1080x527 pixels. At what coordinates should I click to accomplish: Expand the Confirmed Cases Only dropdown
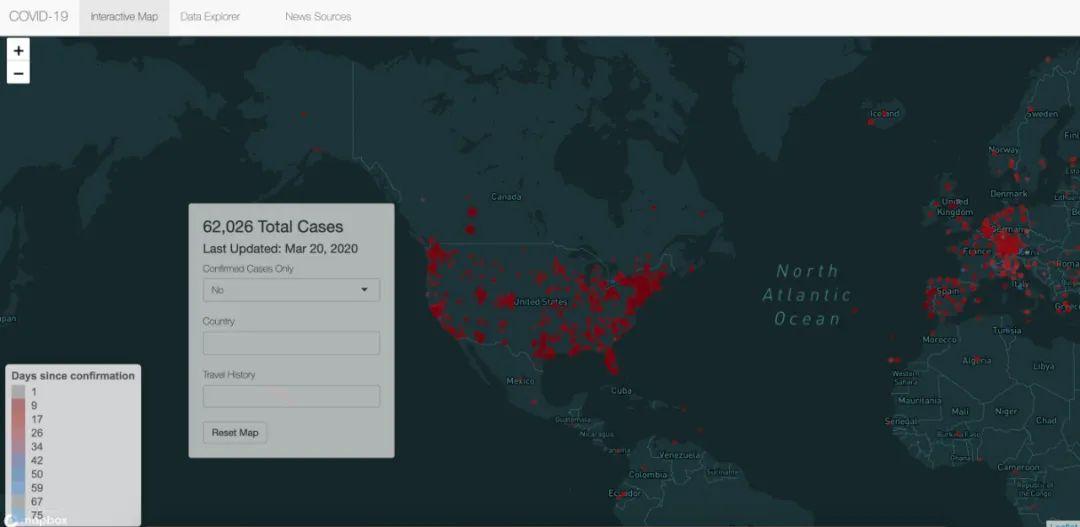(x=291, y=290)
